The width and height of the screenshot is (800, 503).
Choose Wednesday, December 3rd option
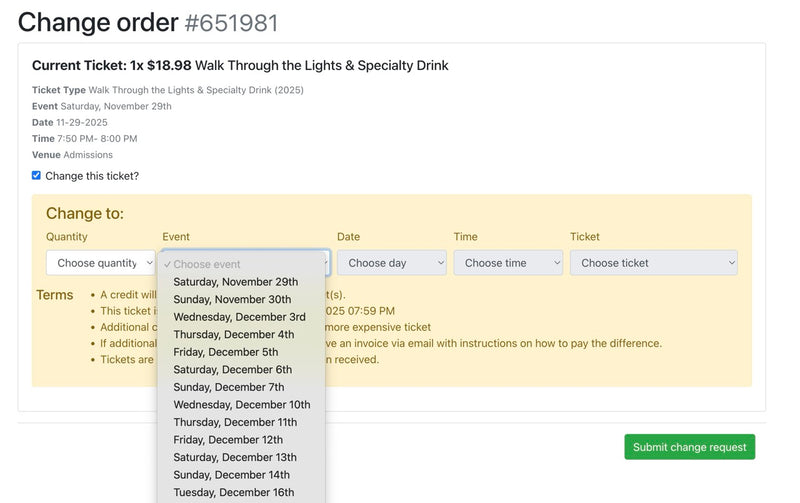[x=240, y=317]
